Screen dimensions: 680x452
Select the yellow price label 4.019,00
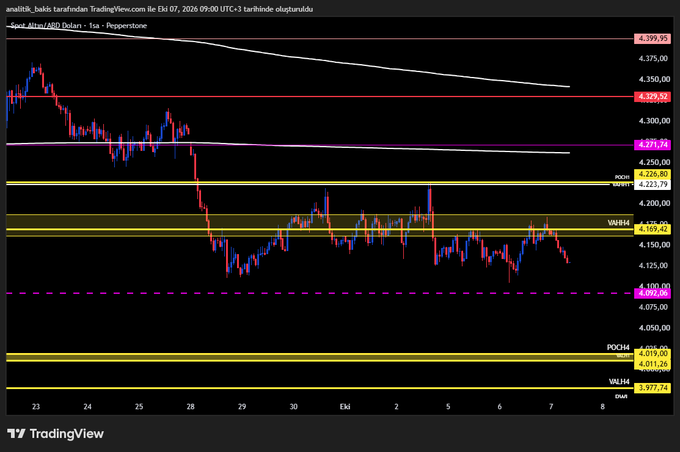(653, 354)
